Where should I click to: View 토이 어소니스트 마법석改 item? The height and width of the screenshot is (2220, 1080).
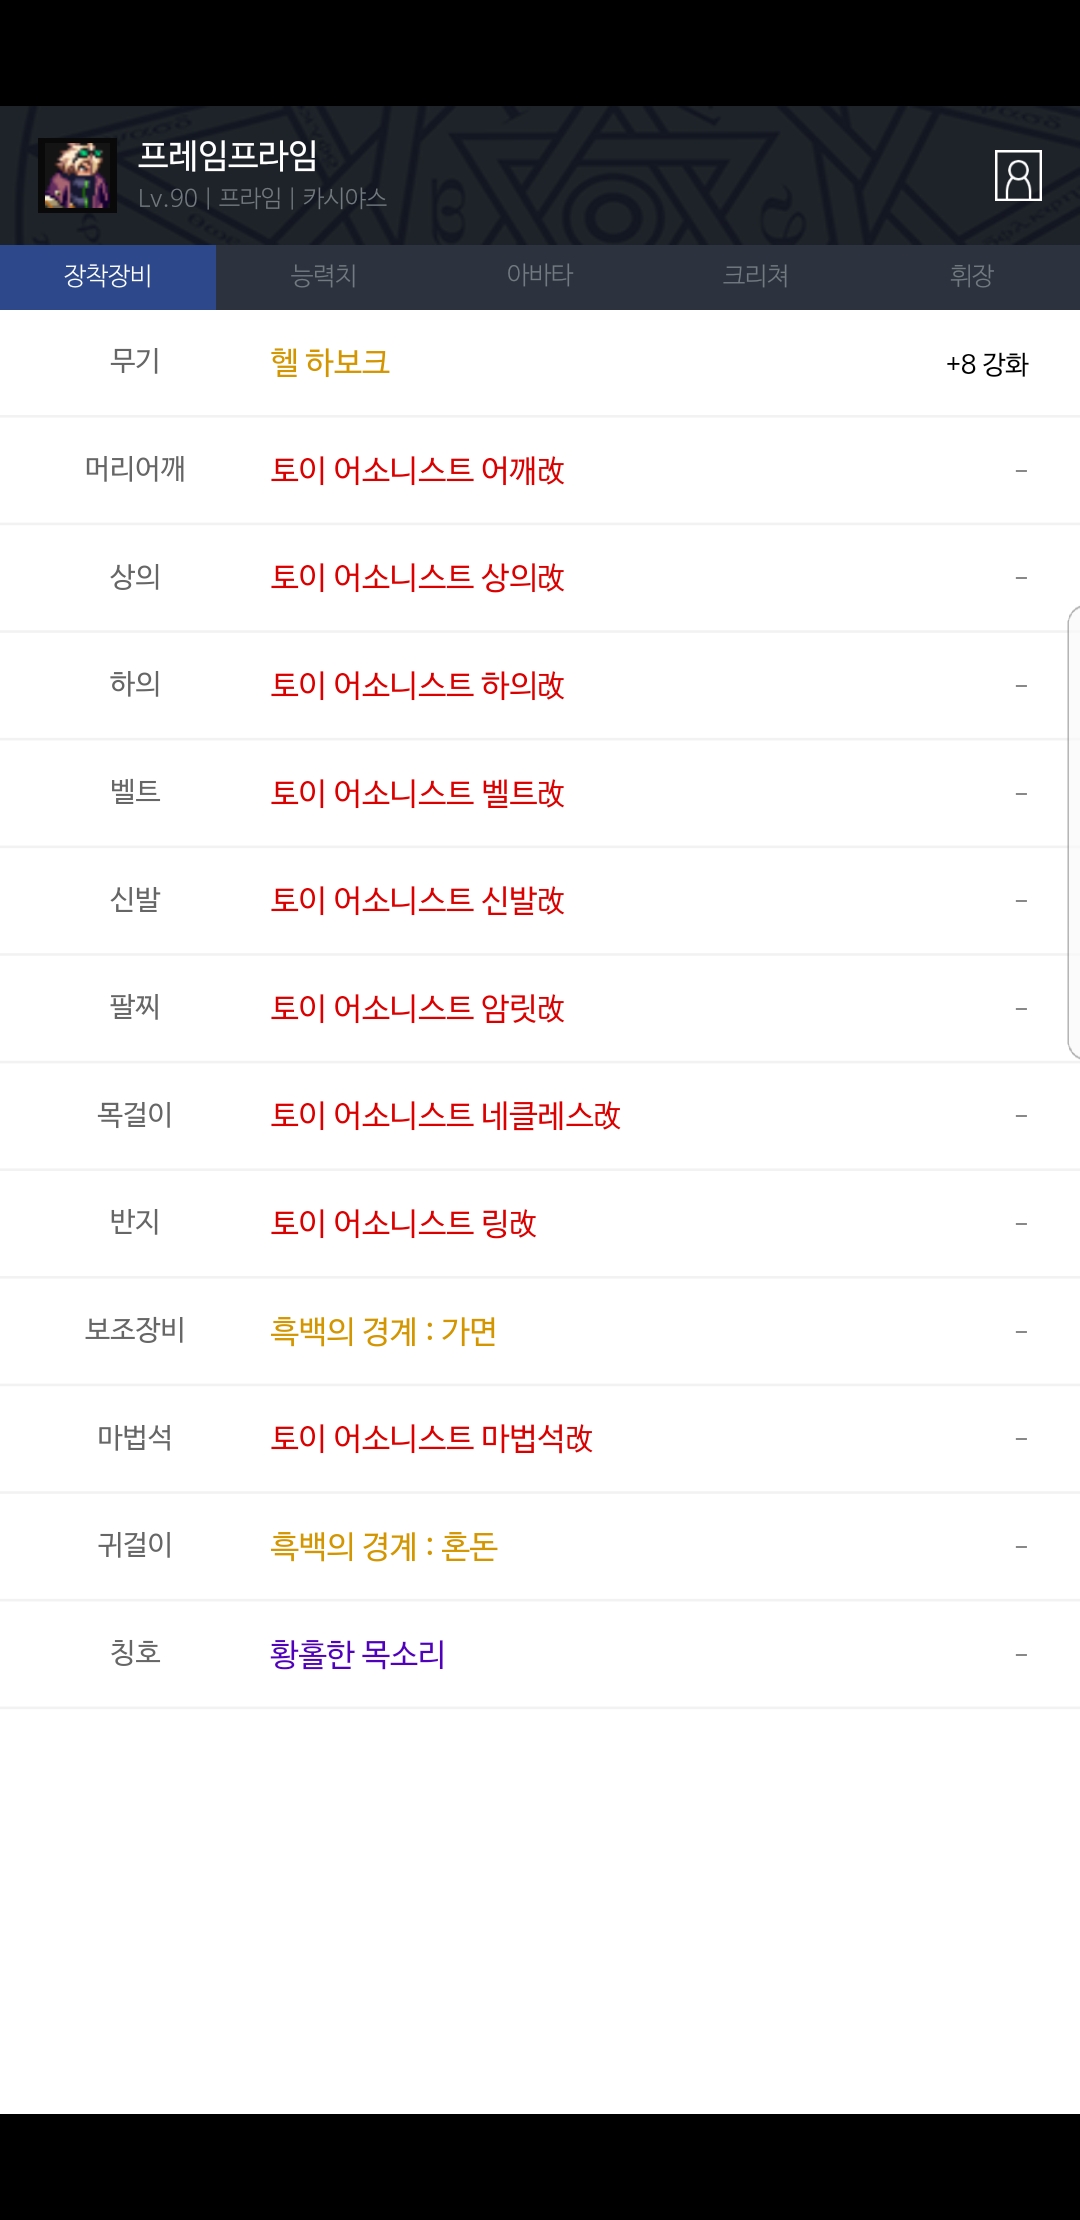(x=431, y=1439)
